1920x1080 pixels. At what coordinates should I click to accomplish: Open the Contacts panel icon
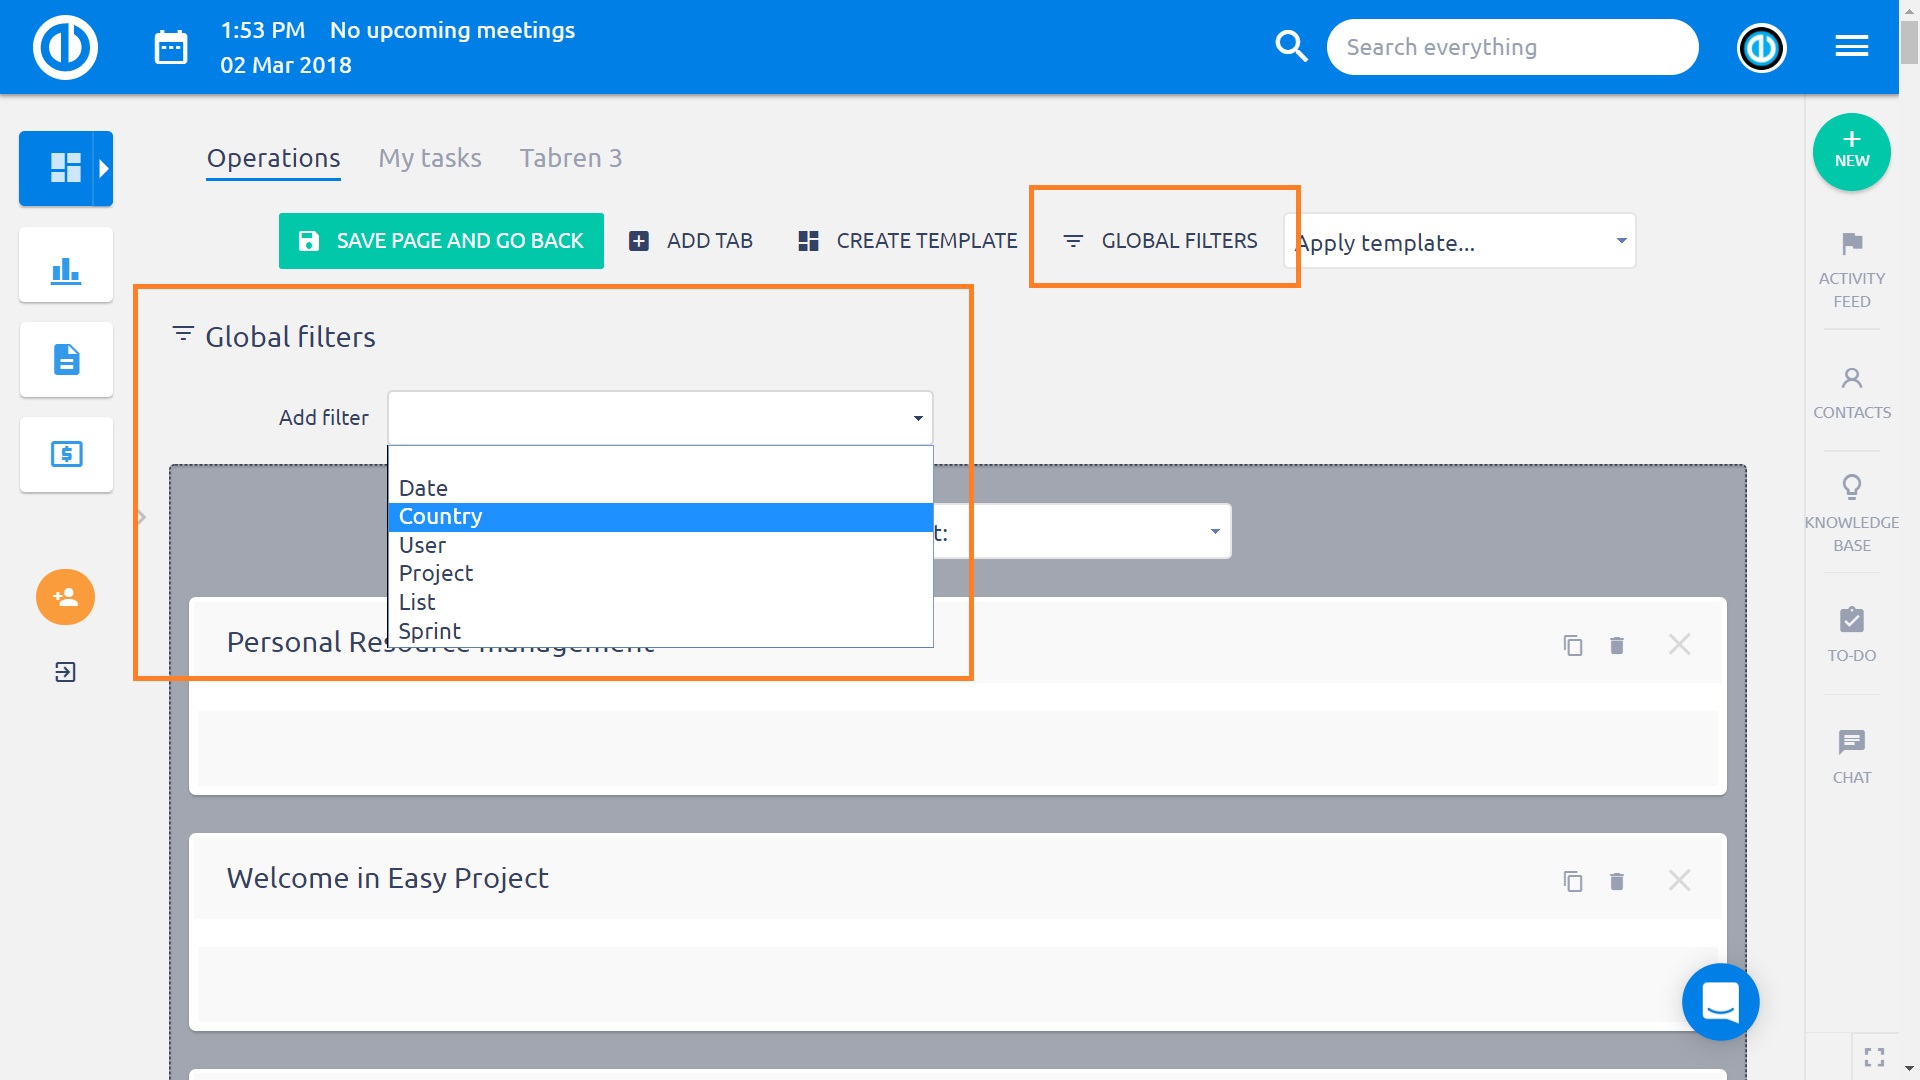coord(1851,379)
